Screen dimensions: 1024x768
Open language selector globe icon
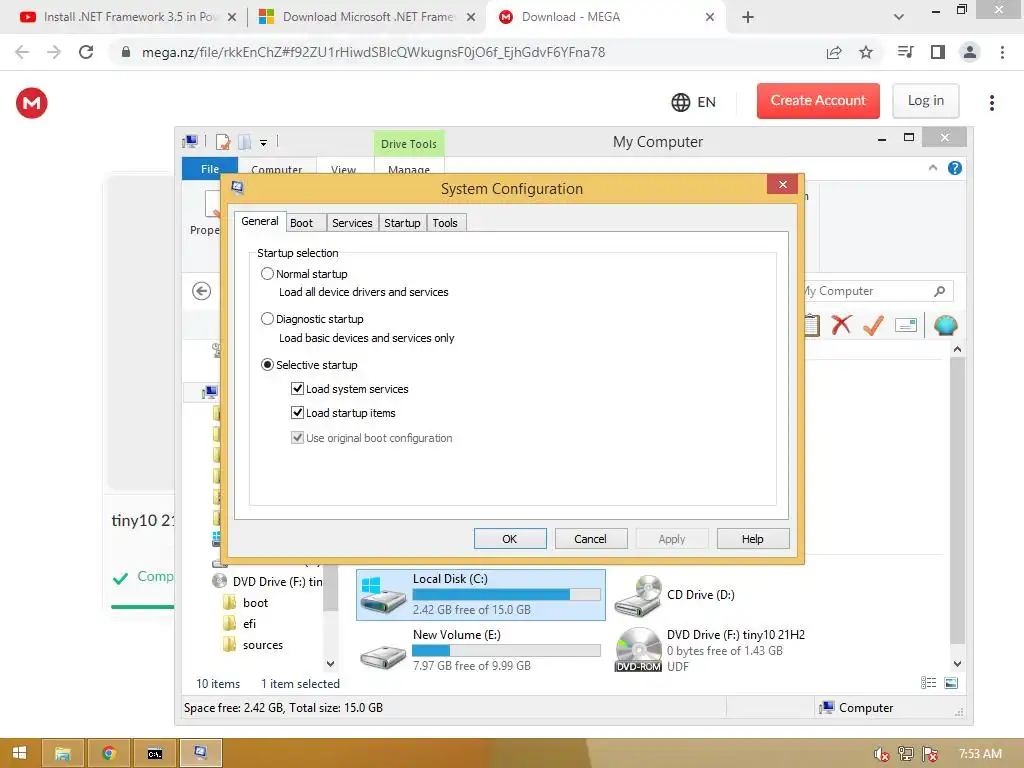(680, 102)
